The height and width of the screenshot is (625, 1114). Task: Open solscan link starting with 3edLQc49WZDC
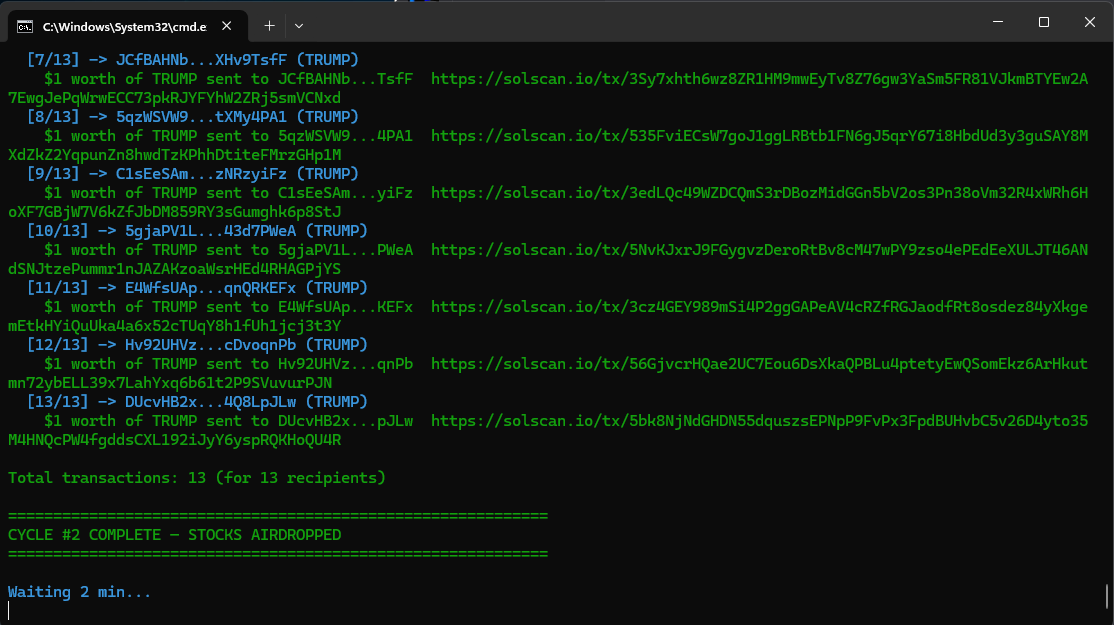(759, 192)
